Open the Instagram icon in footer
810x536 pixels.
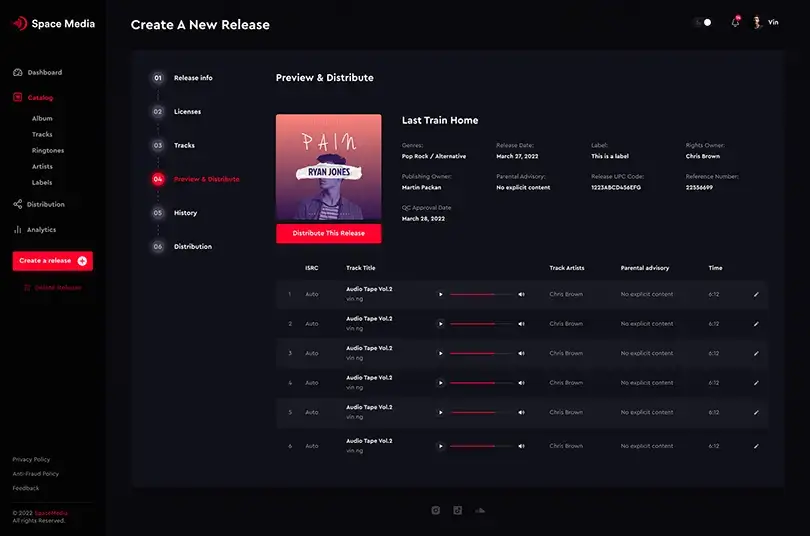pyautogui.click(x=435, y=510)
